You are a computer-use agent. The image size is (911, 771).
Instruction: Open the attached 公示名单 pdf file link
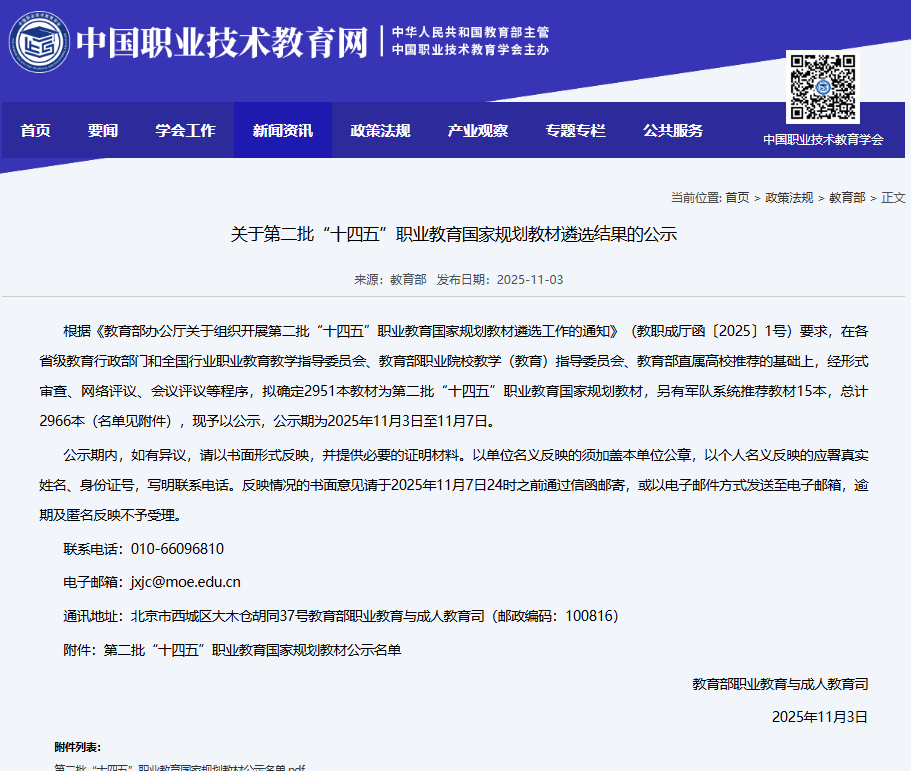pyautogui.click(x=180, y=768)
